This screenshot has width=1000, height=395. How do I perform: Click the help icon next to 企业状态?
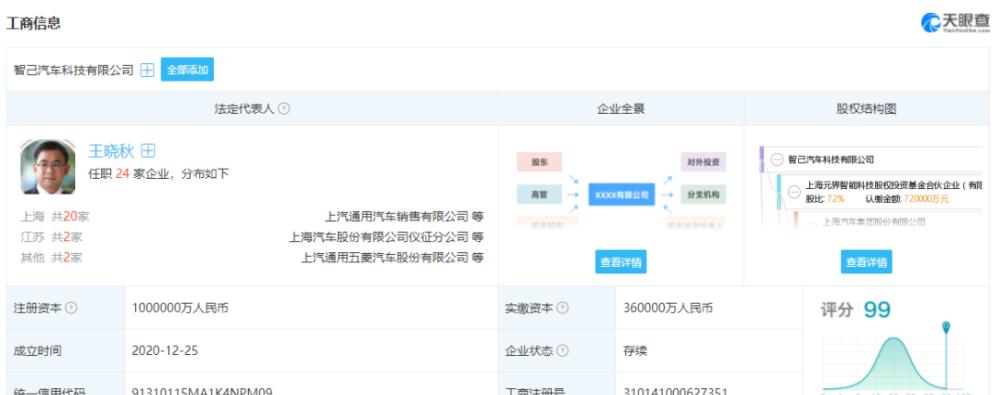tap(562, 350)
